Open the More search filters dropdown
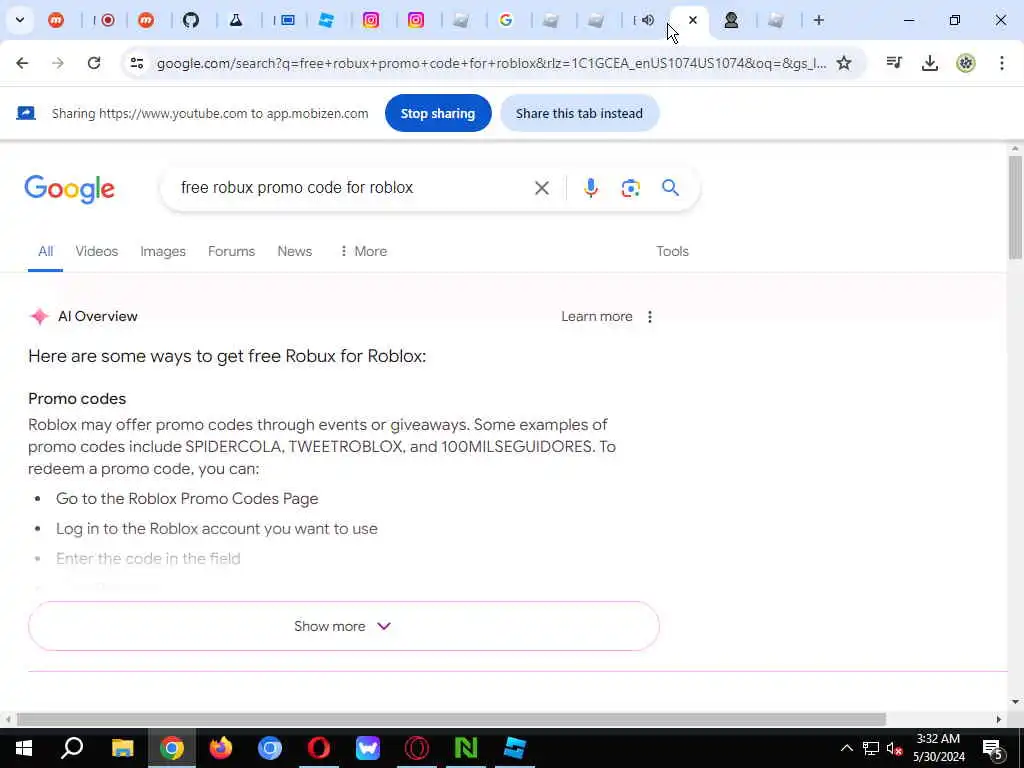Viewport: 1024px width, 768px height. tap(364, 251)
